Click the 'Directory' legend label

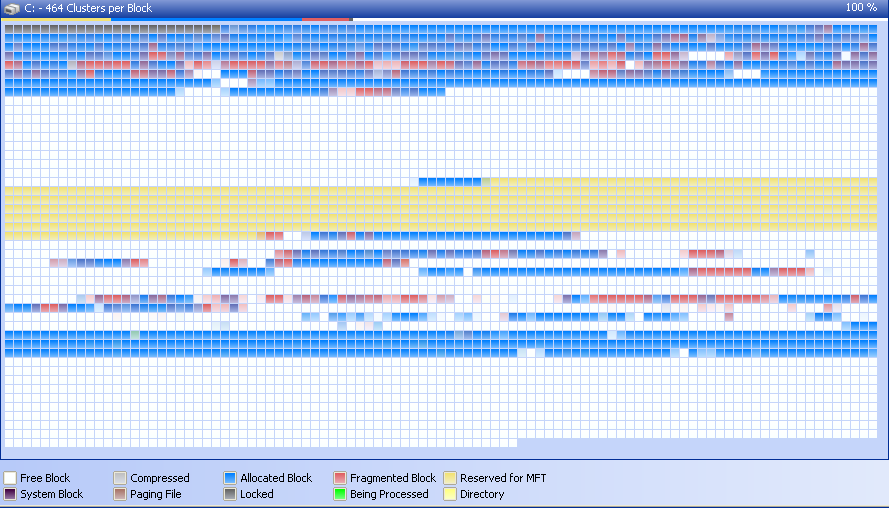coord(482,494)
